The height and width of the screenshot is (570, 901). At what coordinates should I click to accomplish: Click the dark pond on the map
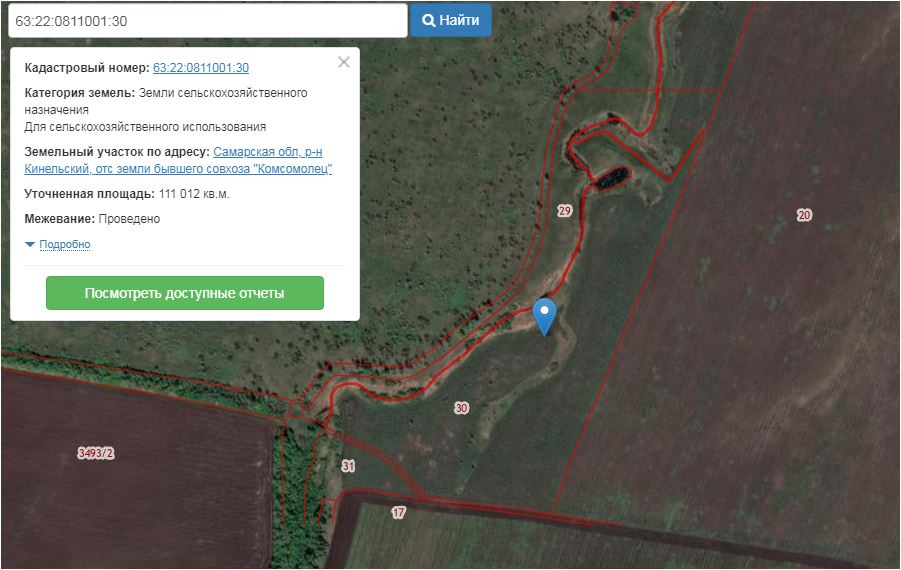coord(613,178)
